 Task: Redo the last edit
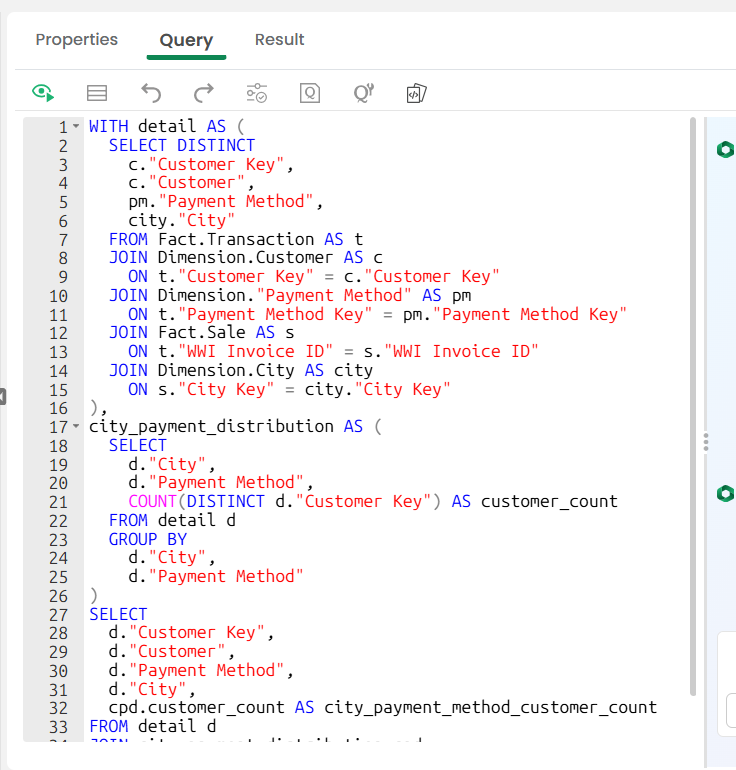tap(204, 93)
